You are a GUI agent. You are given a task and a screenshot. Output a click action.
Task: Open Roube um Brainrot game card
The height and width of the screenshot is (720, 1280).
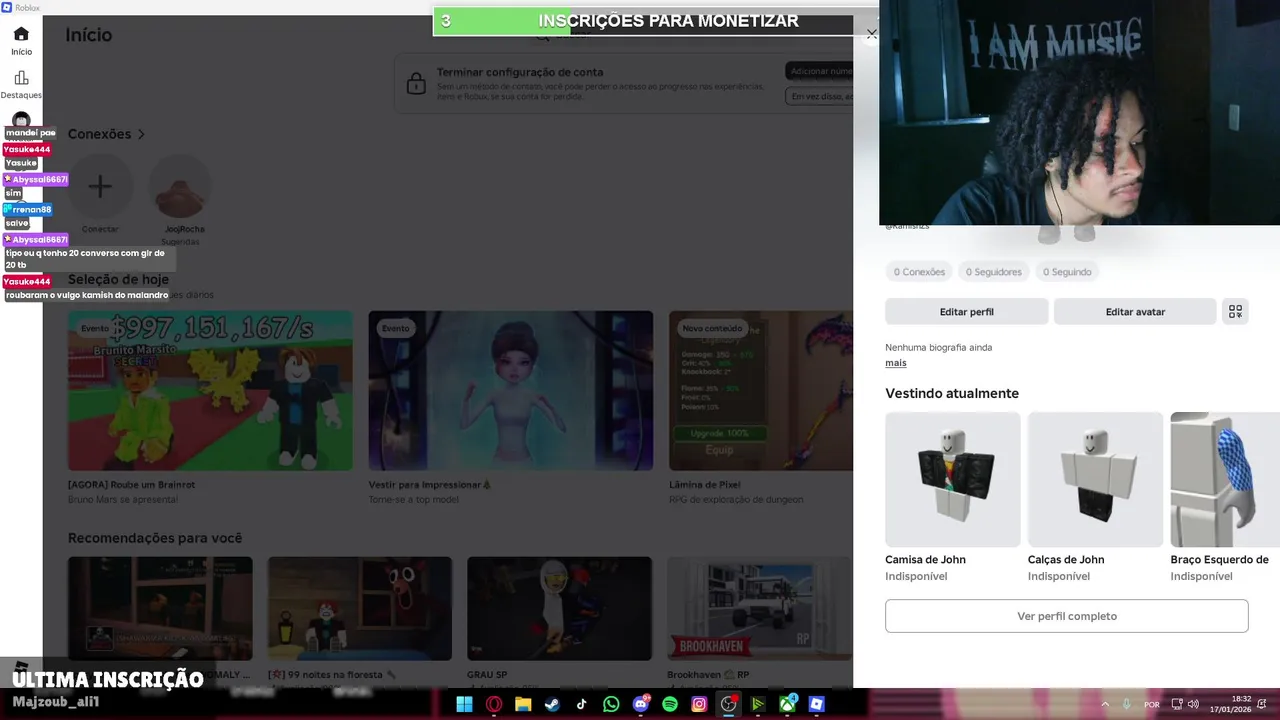[x=210, y=391]
